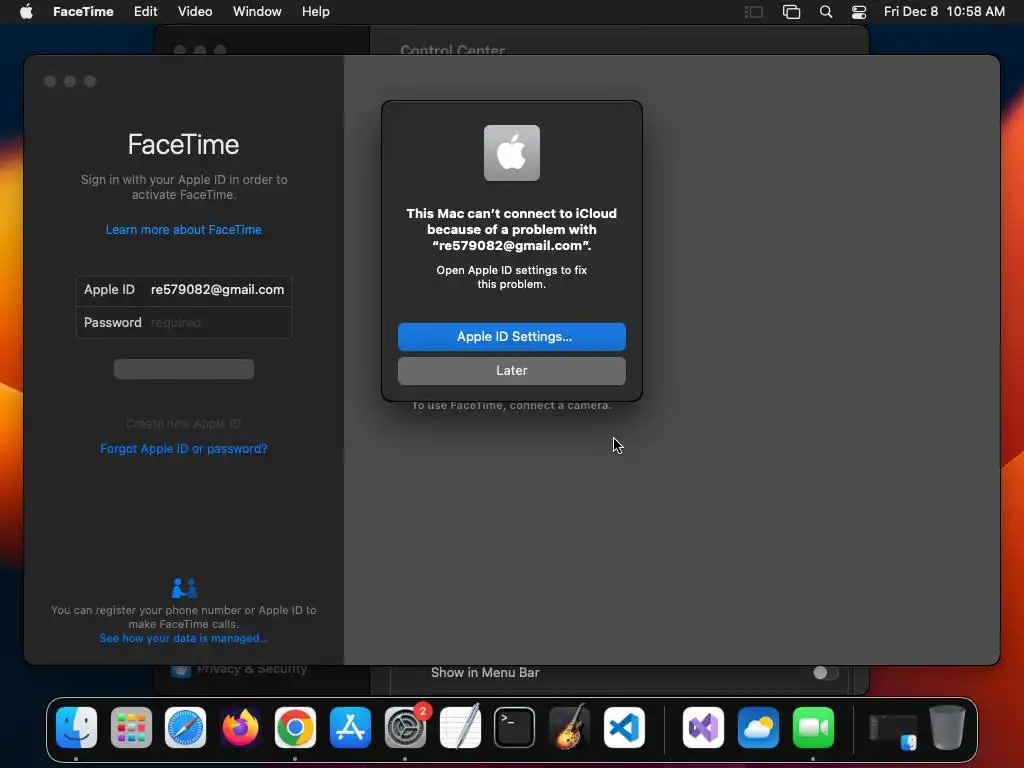Click Control Center title in Settings window
The width and height of the screenshot is (1024, 768).
pos(452,50)
